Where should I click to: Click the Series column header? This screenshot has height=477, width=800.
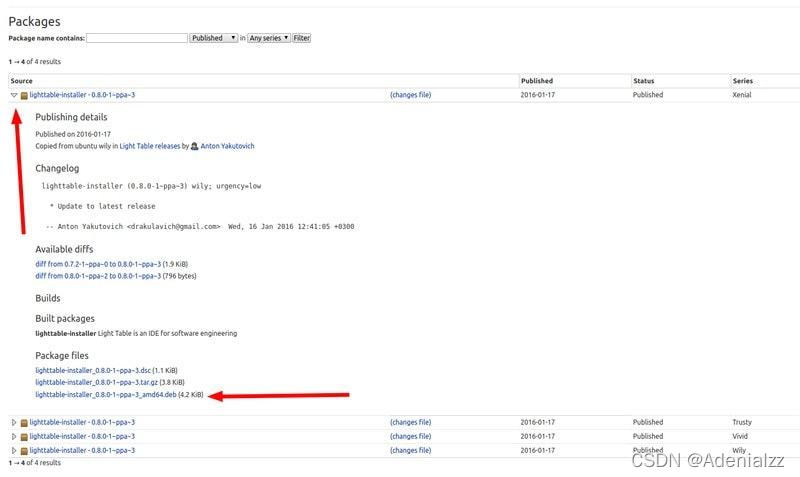coord(742,81)
